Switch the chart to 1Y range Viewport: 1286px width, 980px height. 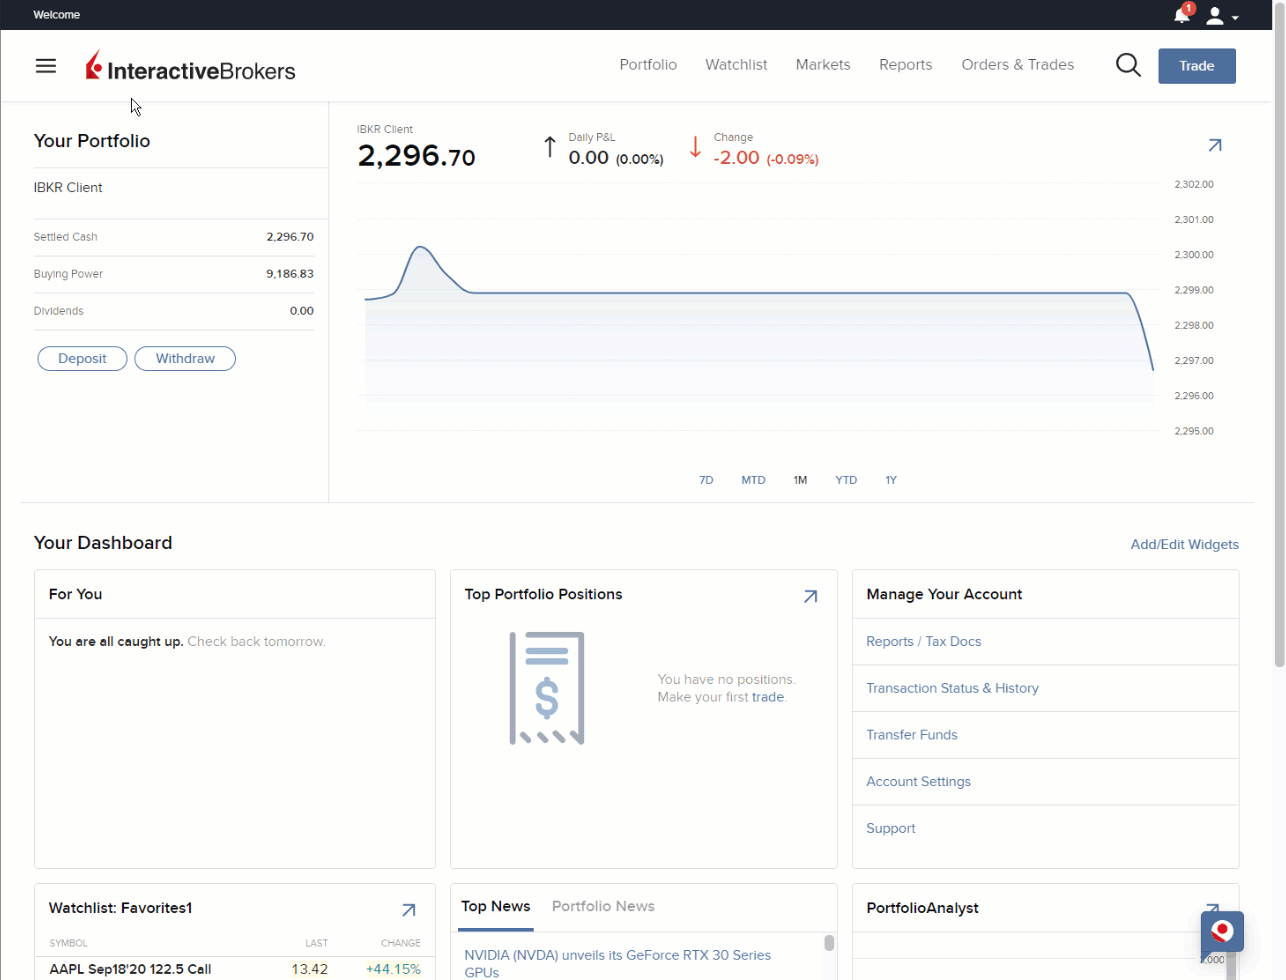pyautogui.click(x=891, y=480)
